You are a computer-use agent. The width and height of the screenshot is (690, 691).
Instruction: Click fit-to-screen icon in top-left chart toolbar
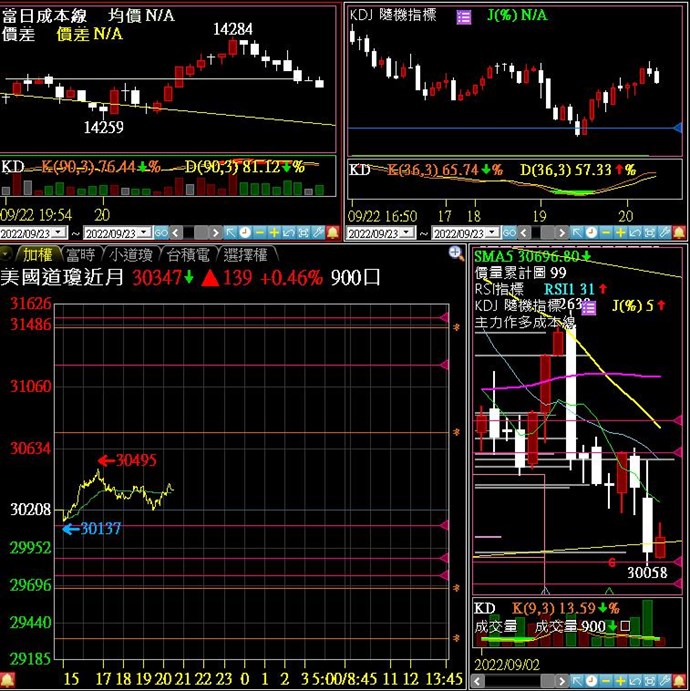pyautogui.click(x=303, y=232)
